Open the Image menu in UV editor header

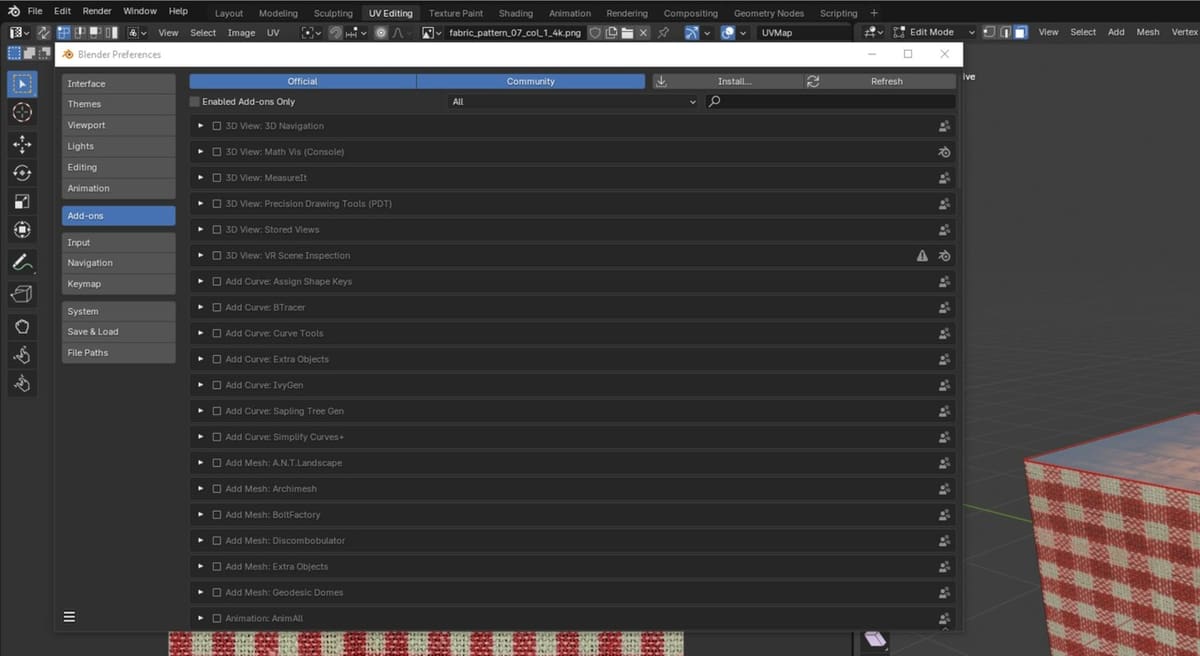(241, 33)
